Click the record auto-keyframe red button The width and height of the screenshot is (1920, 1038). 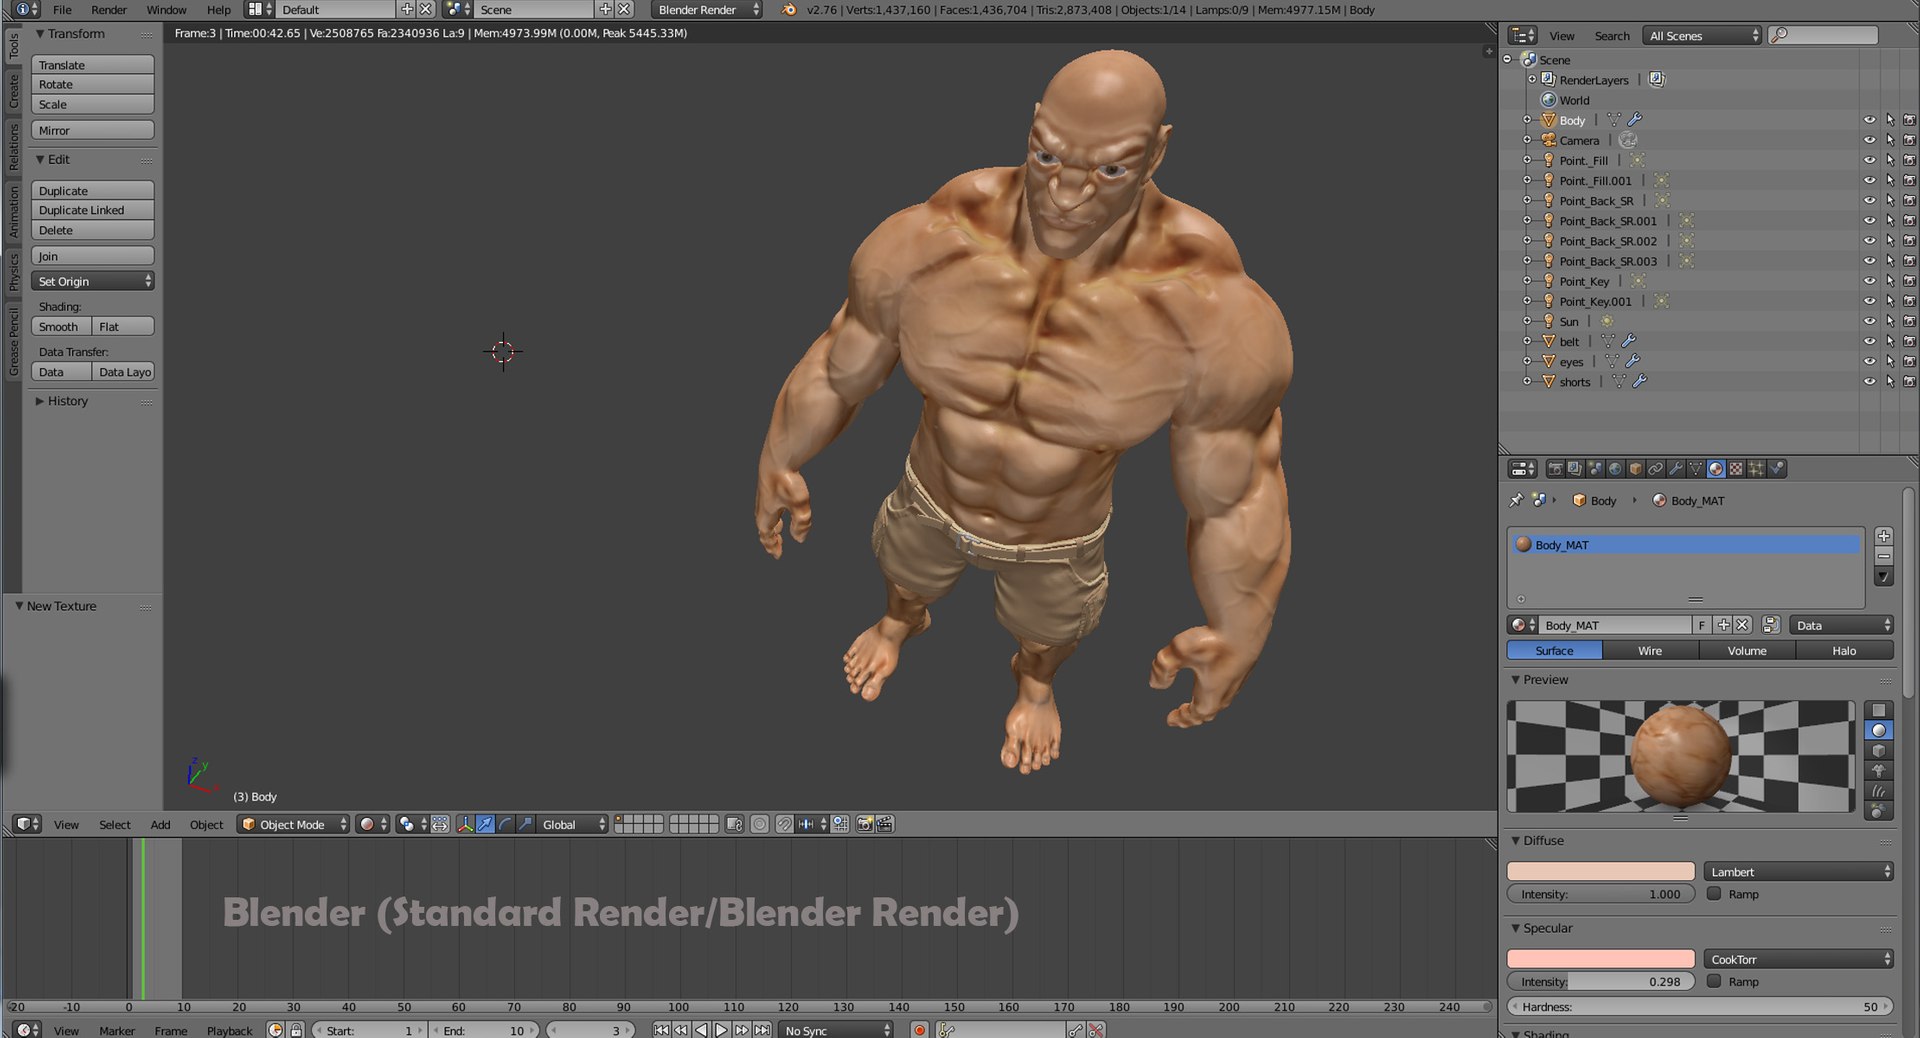(920, 1030)
